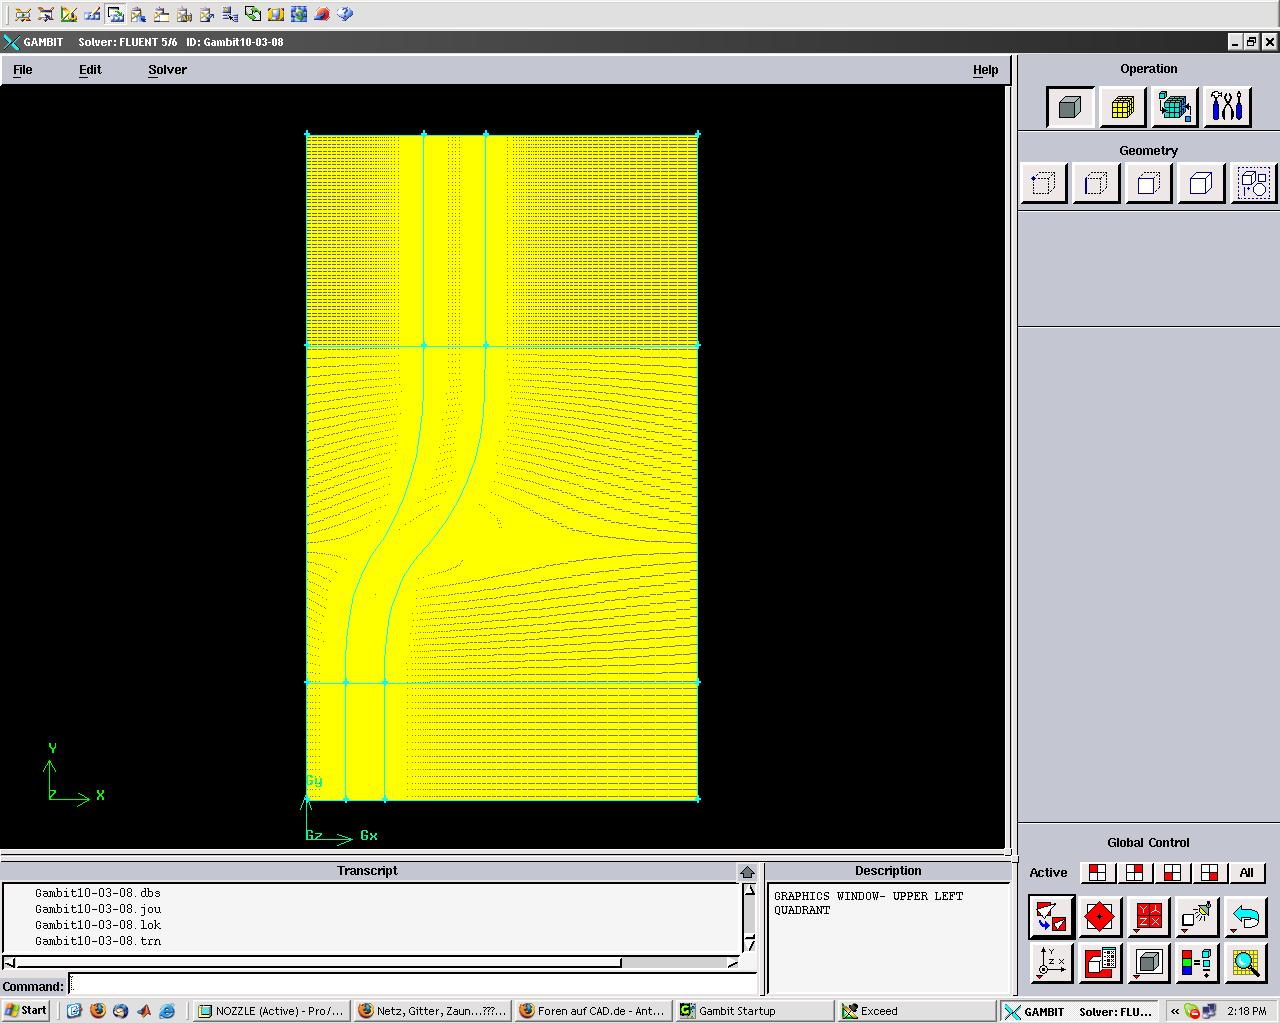Switch to Foren auf CAD.de taskbar window
Image resolution: width=1280 pixels, height=1024 pixels.
point(592,1011)
